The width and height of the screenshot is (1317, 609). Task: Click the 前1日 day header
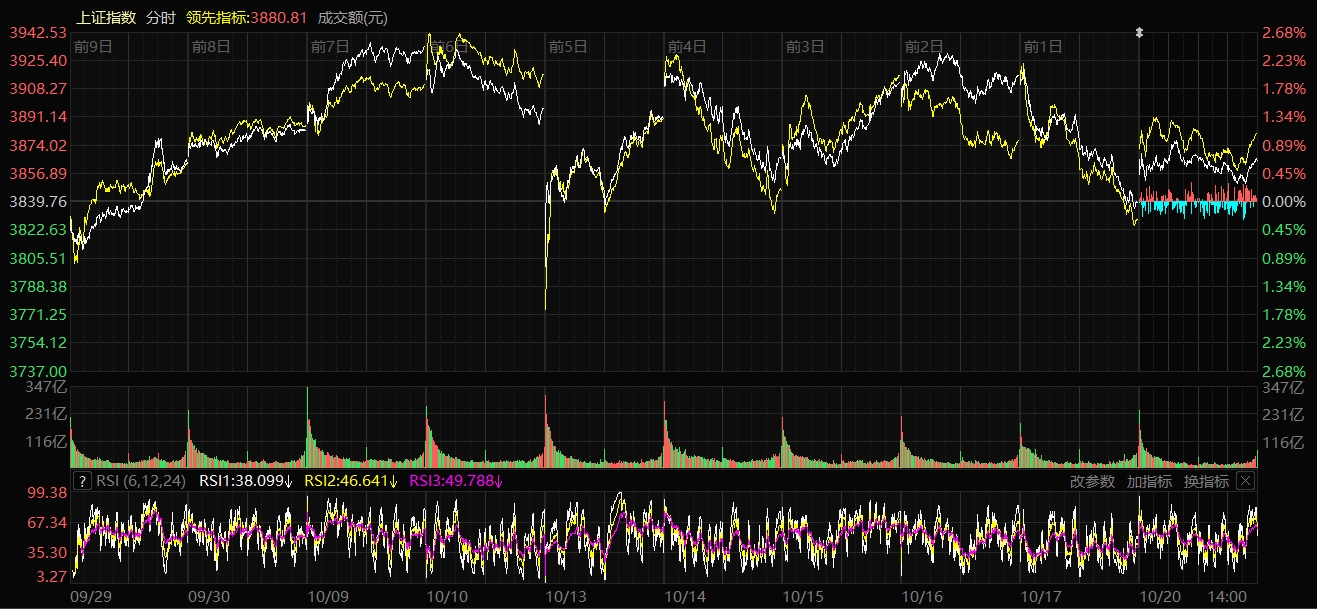(1043, 46)
